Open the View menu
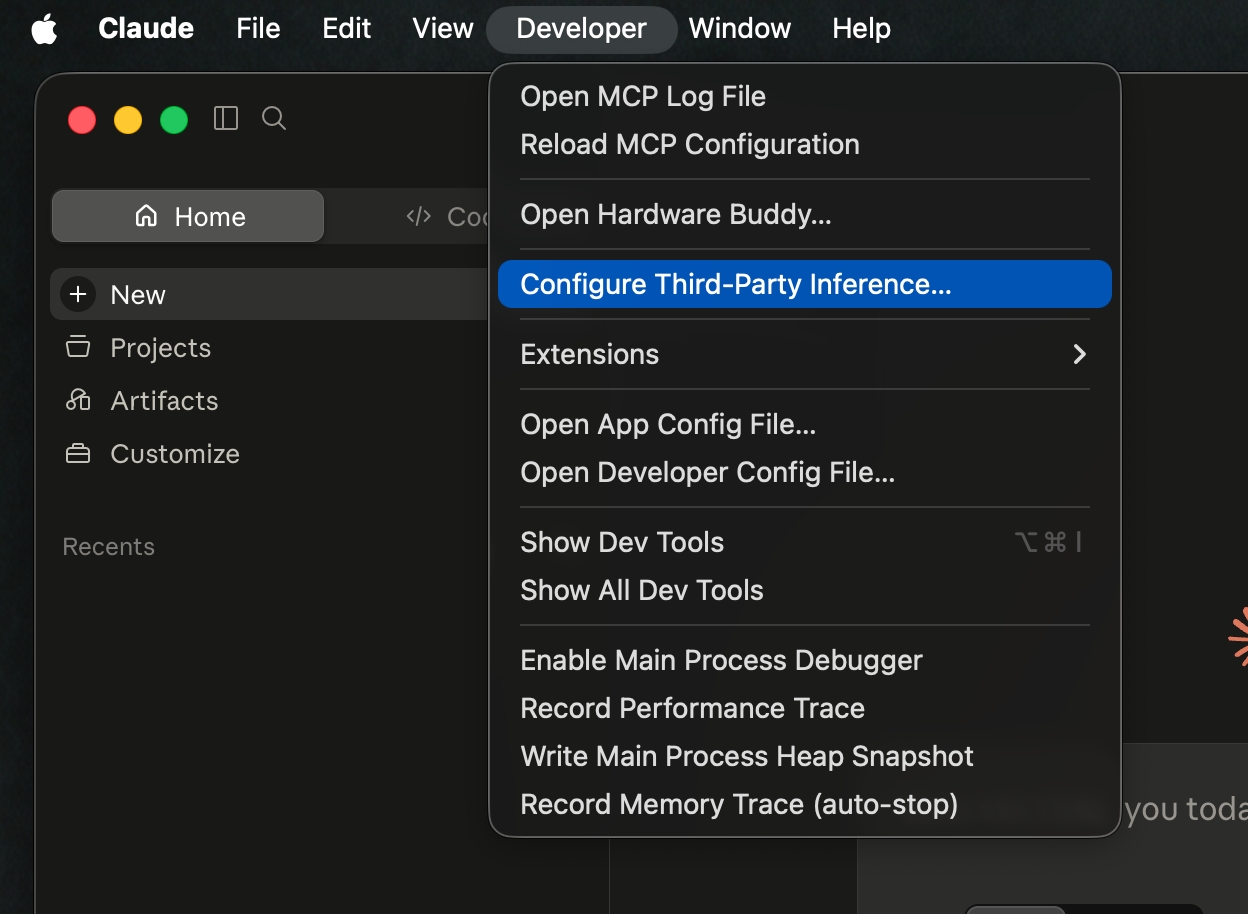The image size is (1248, 914). tap(443, 29)
